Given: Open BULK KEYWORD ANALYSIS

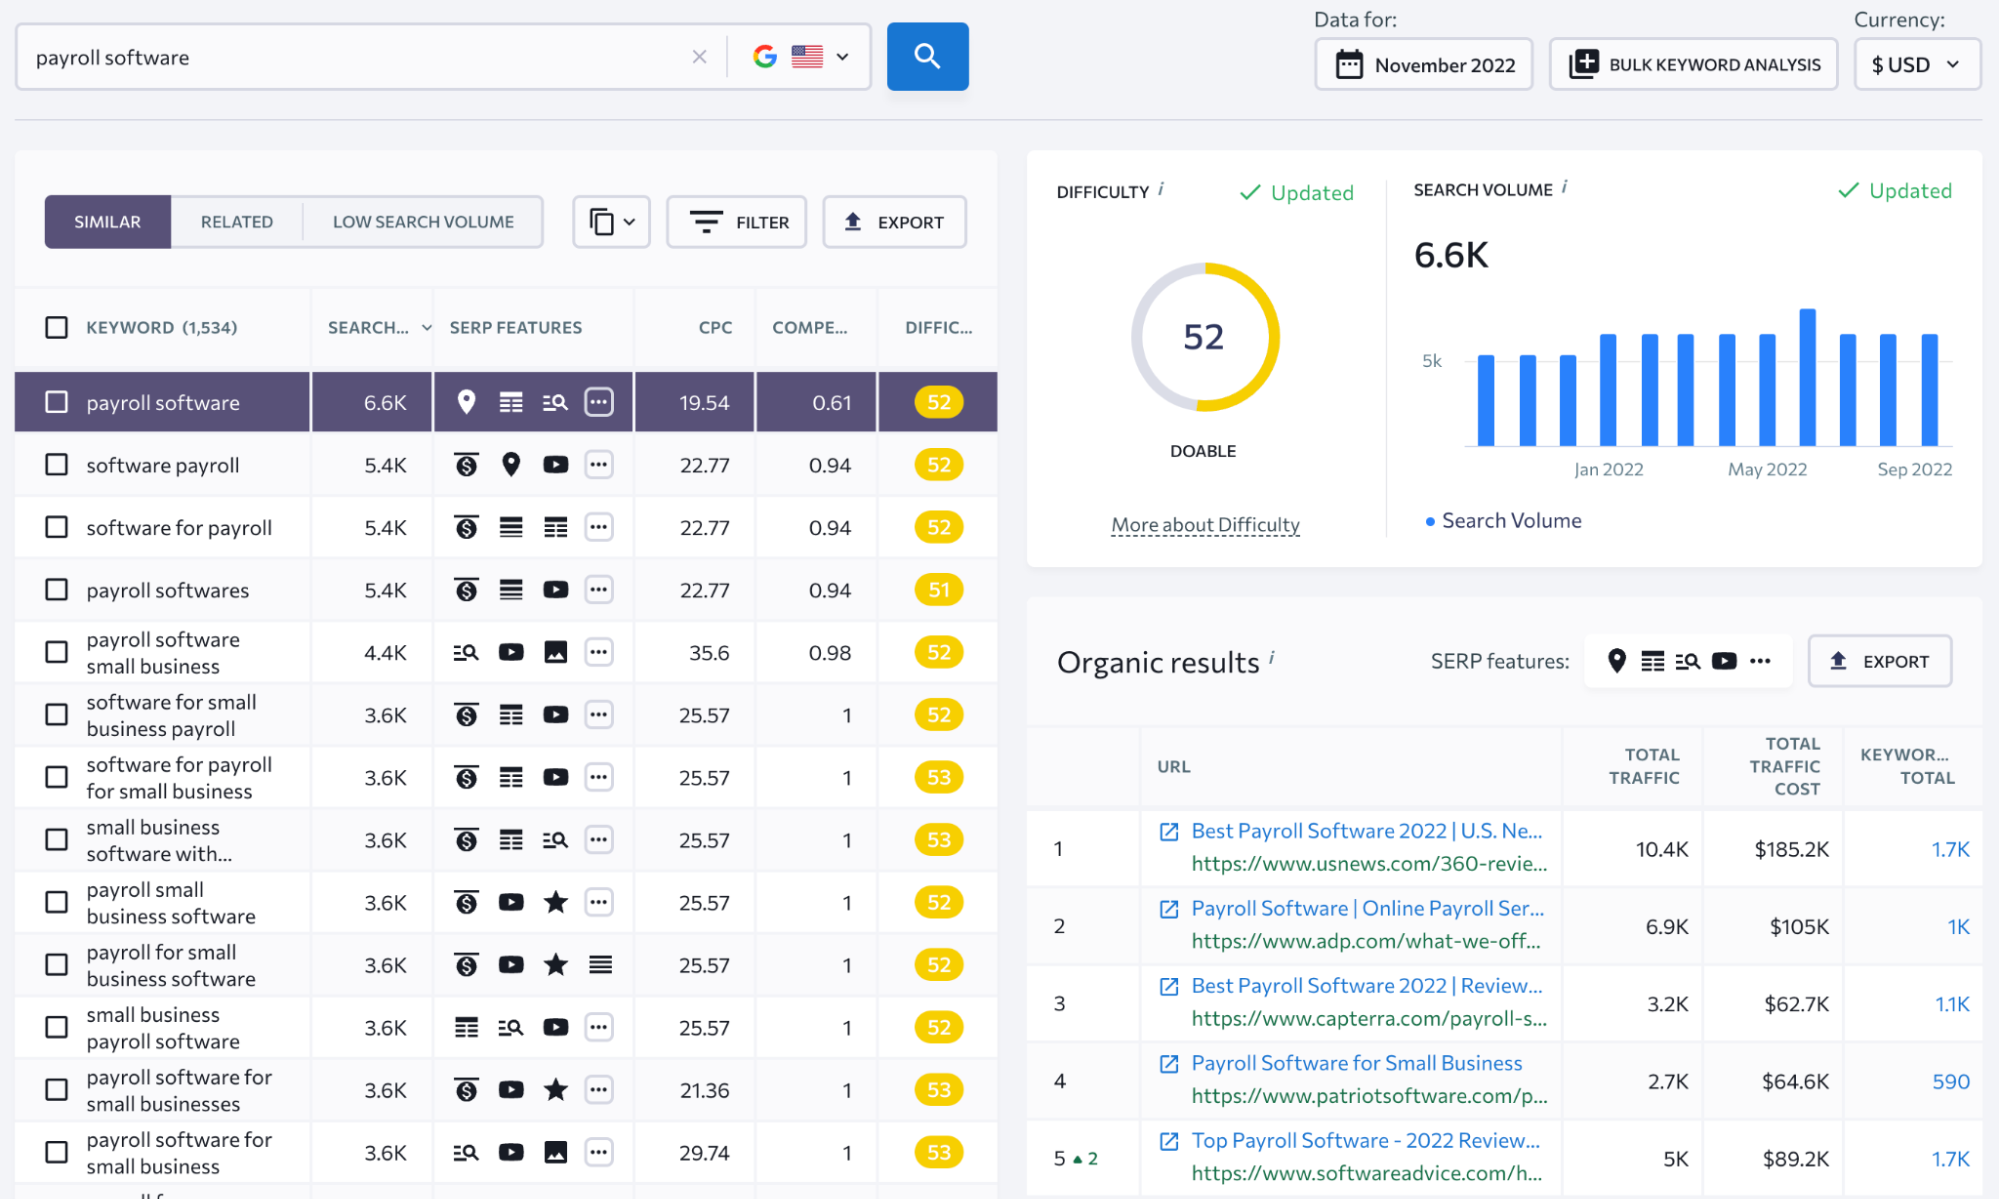Looking at the screenshot, I should (x=1693, y=65).
